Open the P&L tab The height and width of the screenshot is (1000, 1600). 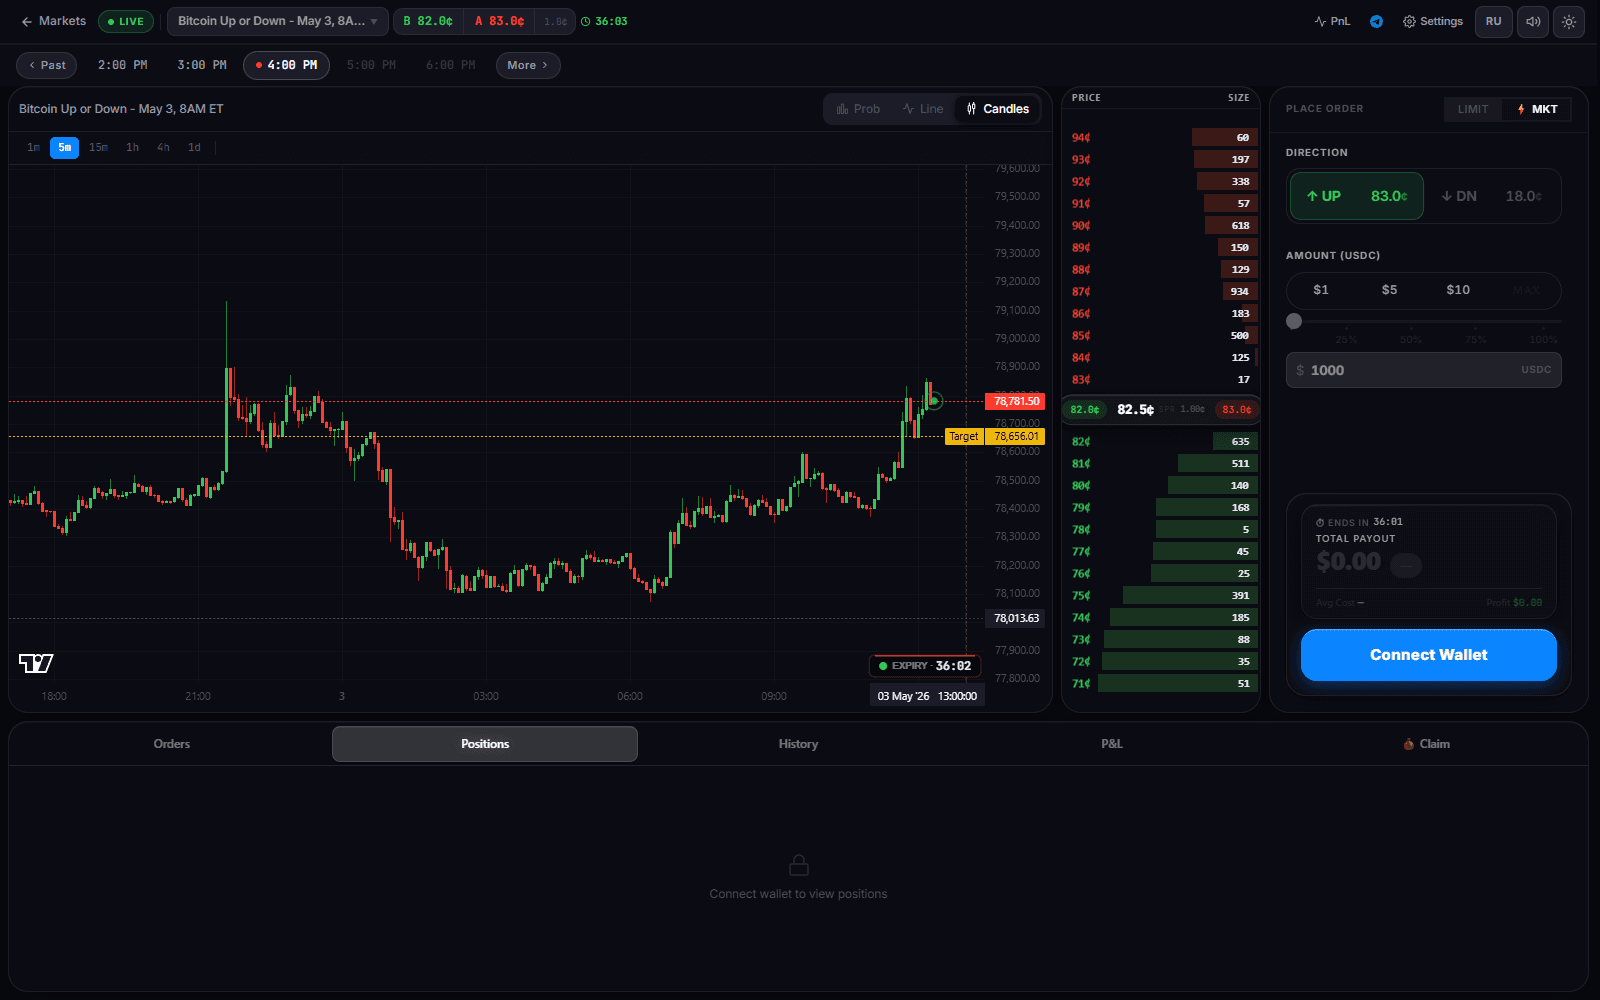[x=1112, y=744]
